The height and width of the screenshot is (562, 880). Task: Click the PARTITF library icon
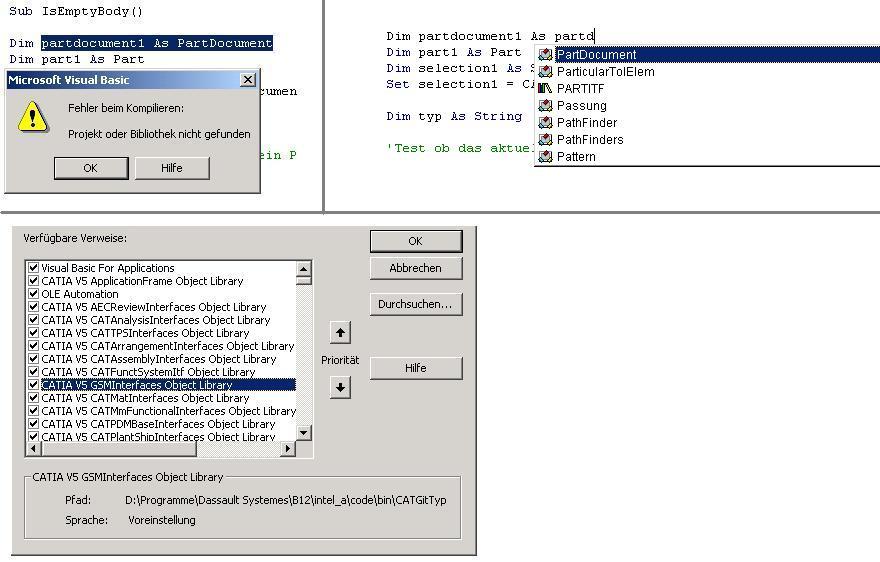[x=545, y=88]
